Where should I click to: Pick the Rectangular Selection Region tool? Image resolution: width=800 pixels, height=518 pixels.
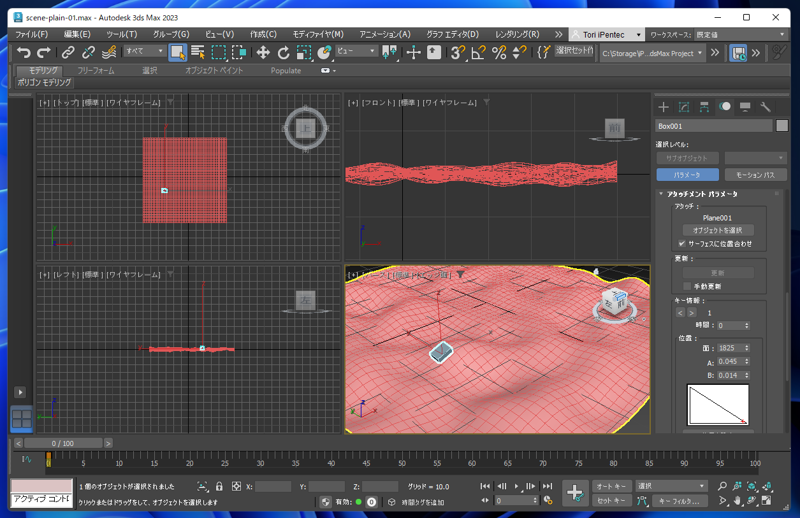pos(218,52)
